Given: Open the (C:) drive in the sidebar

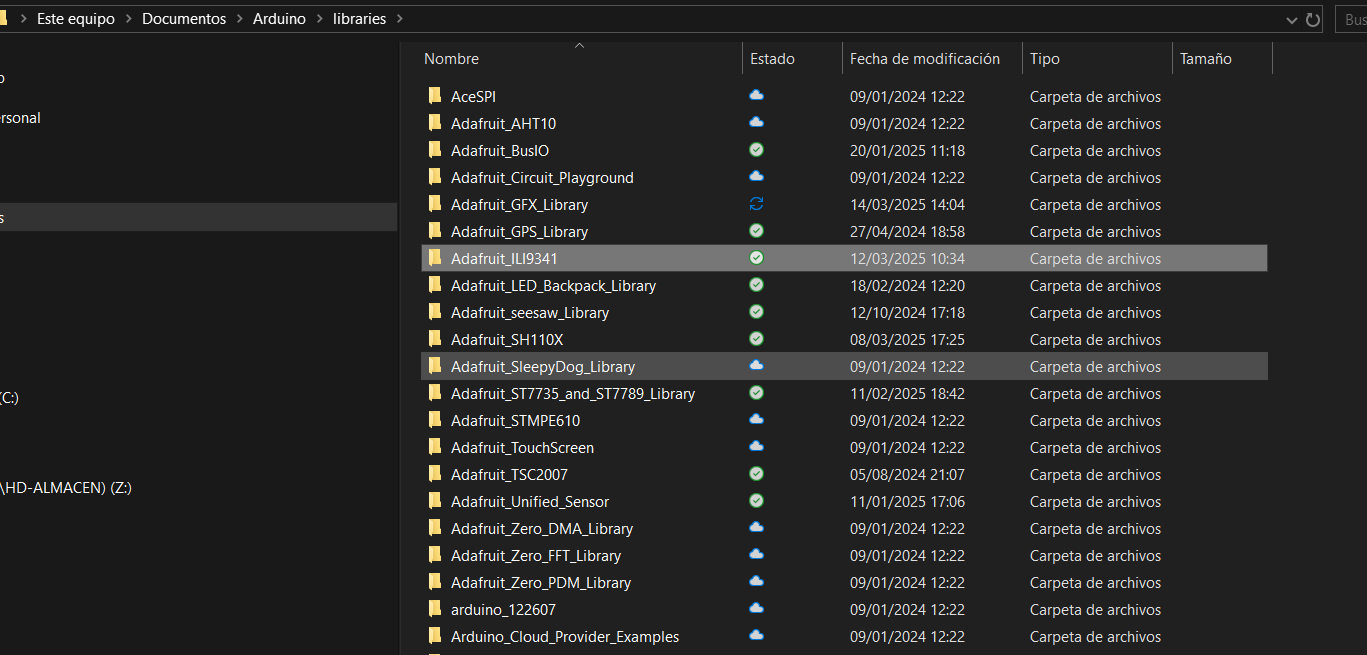Looking at the screenshot, I should pyautogui.click(x=10, y=397).
